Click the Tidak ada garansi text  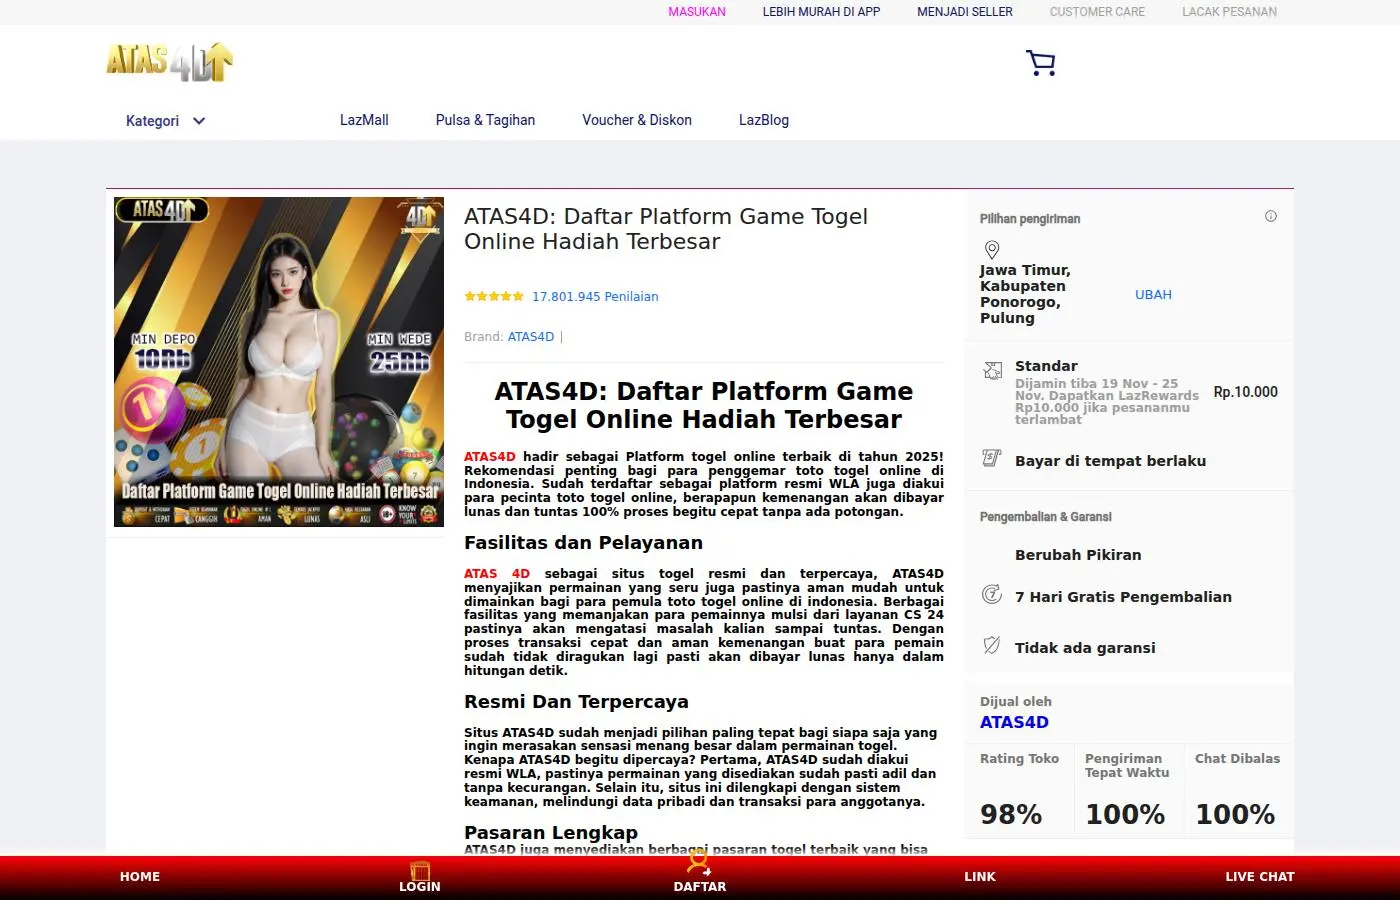click(x=1085, y=648)
